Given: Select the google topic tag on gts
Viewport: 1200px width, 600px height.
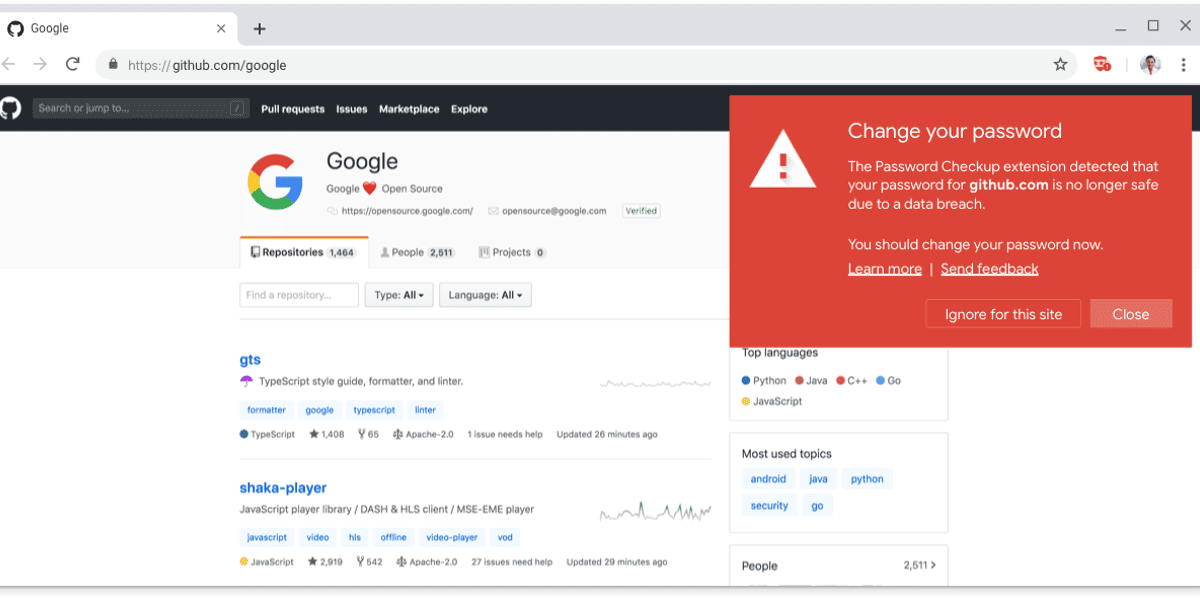Looking at the screenshot, I should [320, 410].
